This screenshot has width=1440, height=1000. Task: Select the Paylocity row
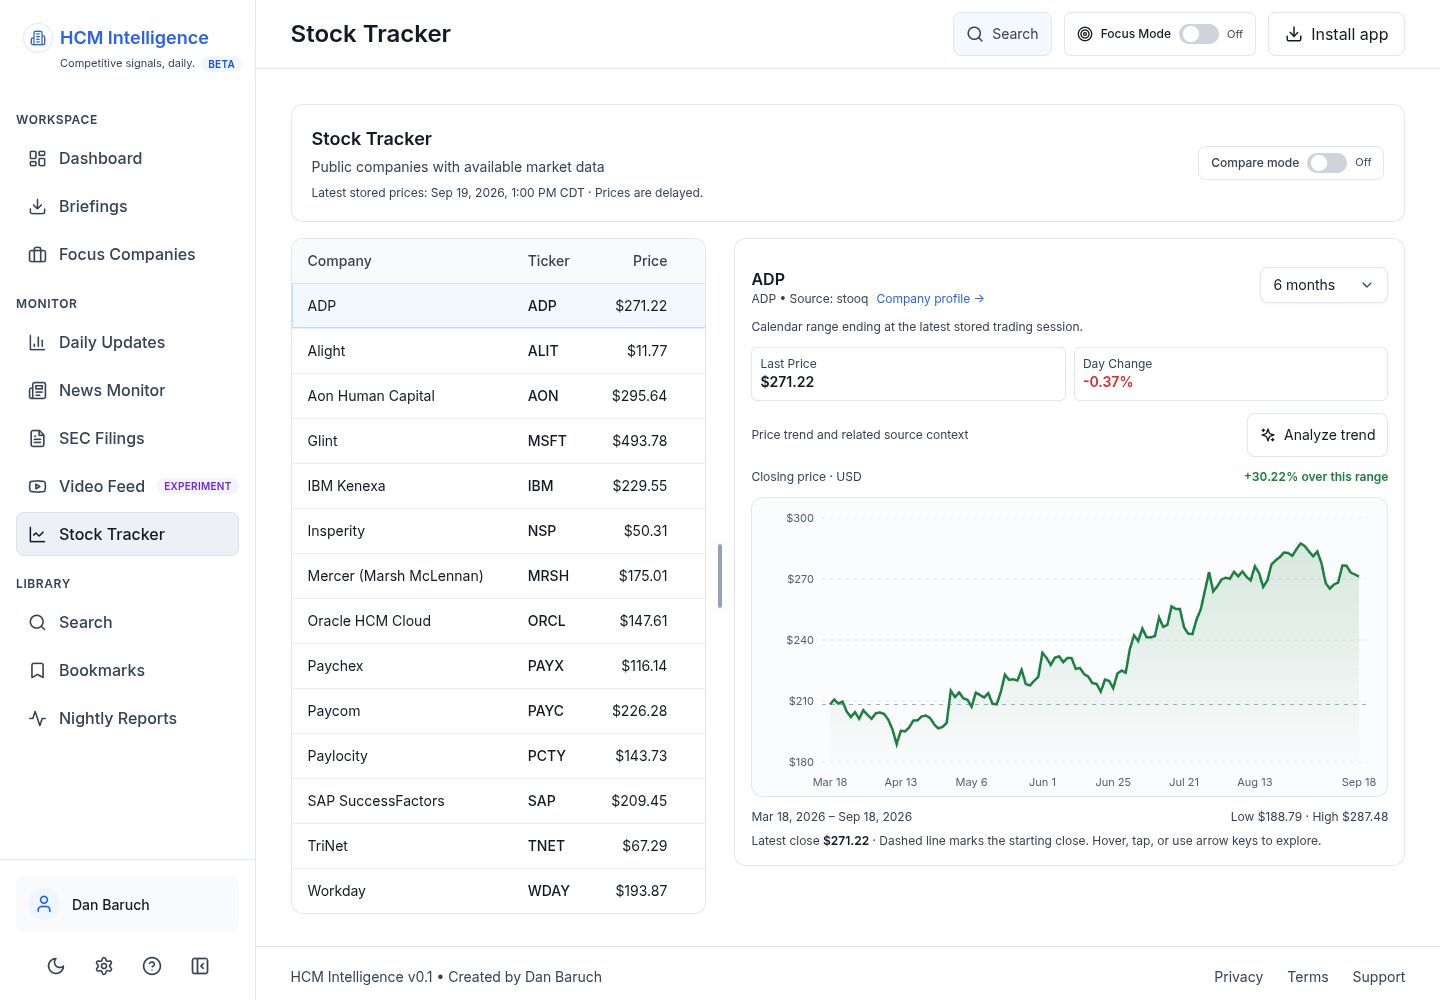pos(498,756)
